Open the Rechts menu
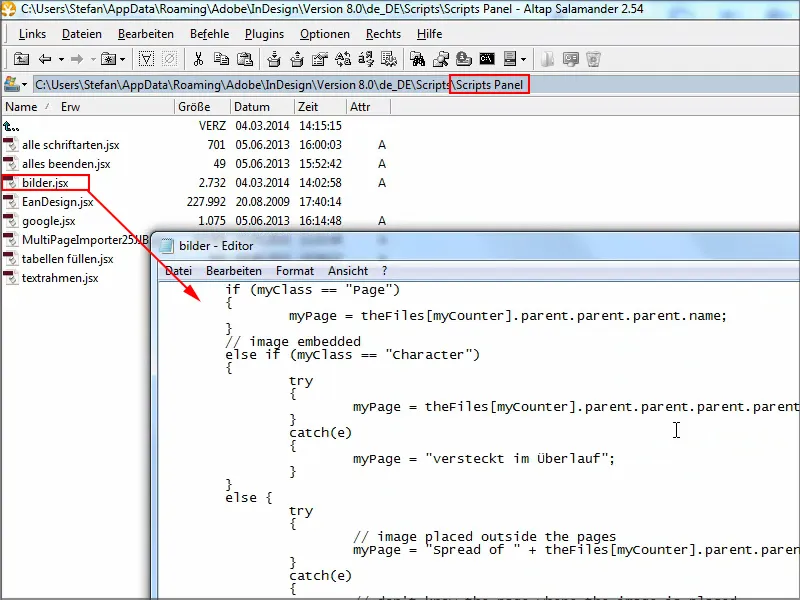The width and height of the screenshot is (800, 600). pos(383,34)
